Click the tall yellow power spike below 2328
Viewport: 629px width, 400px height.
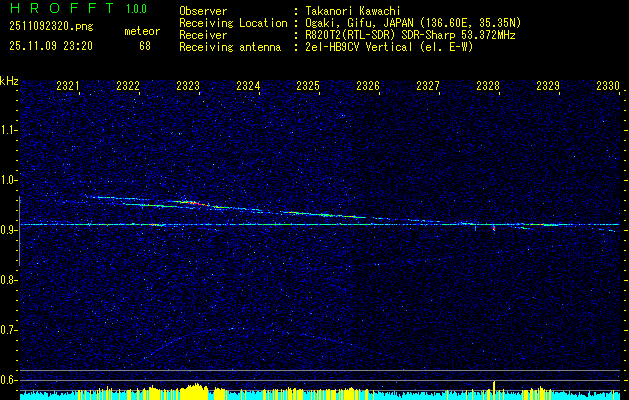tap(494, 390)
